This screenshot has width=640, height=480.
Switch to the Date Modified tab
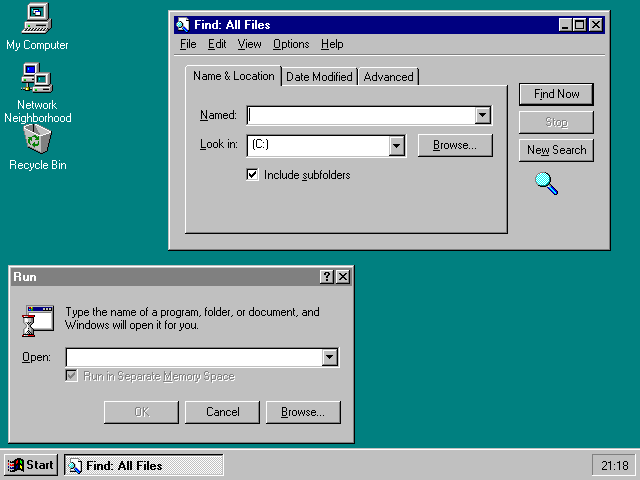click(319, 77)
